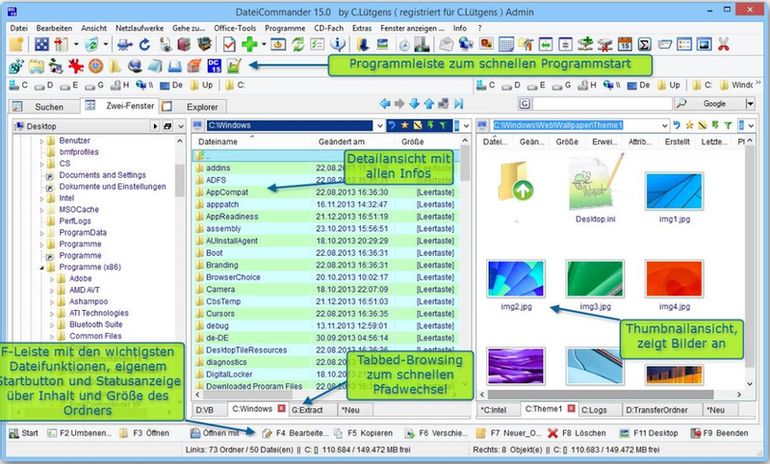The image size is (770, 464).
Task: Click F2 Umbenen button
Action: (80, 433)
